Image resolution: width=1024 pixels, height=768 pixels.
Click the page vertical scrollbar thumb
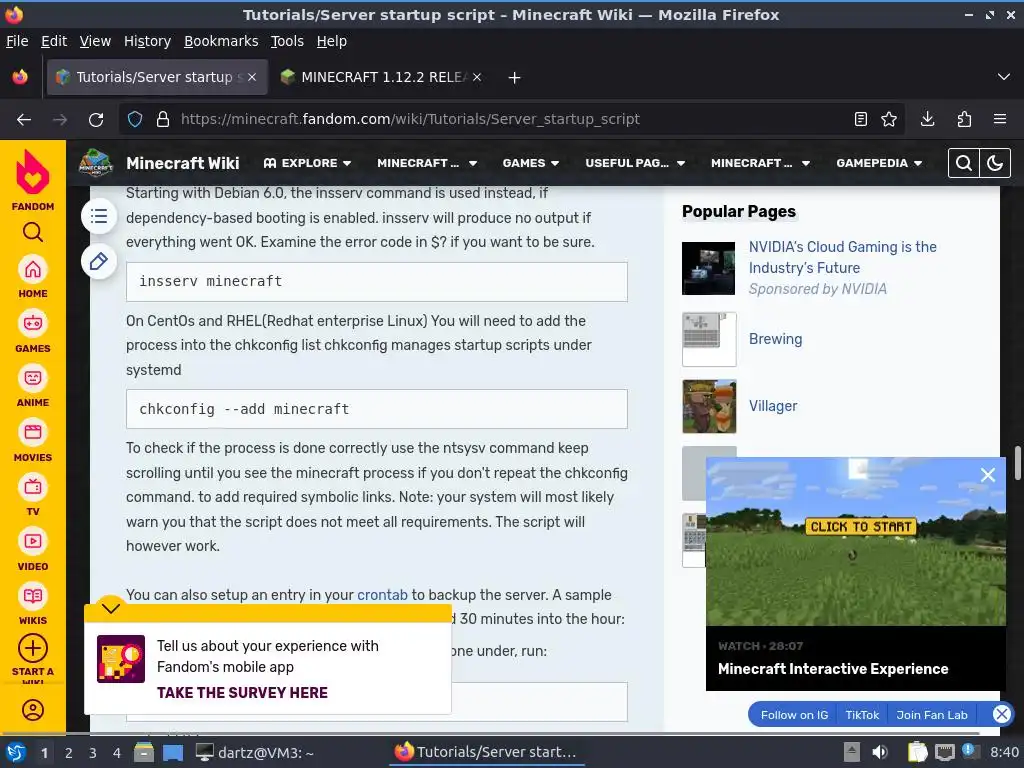click(1017, 463)
